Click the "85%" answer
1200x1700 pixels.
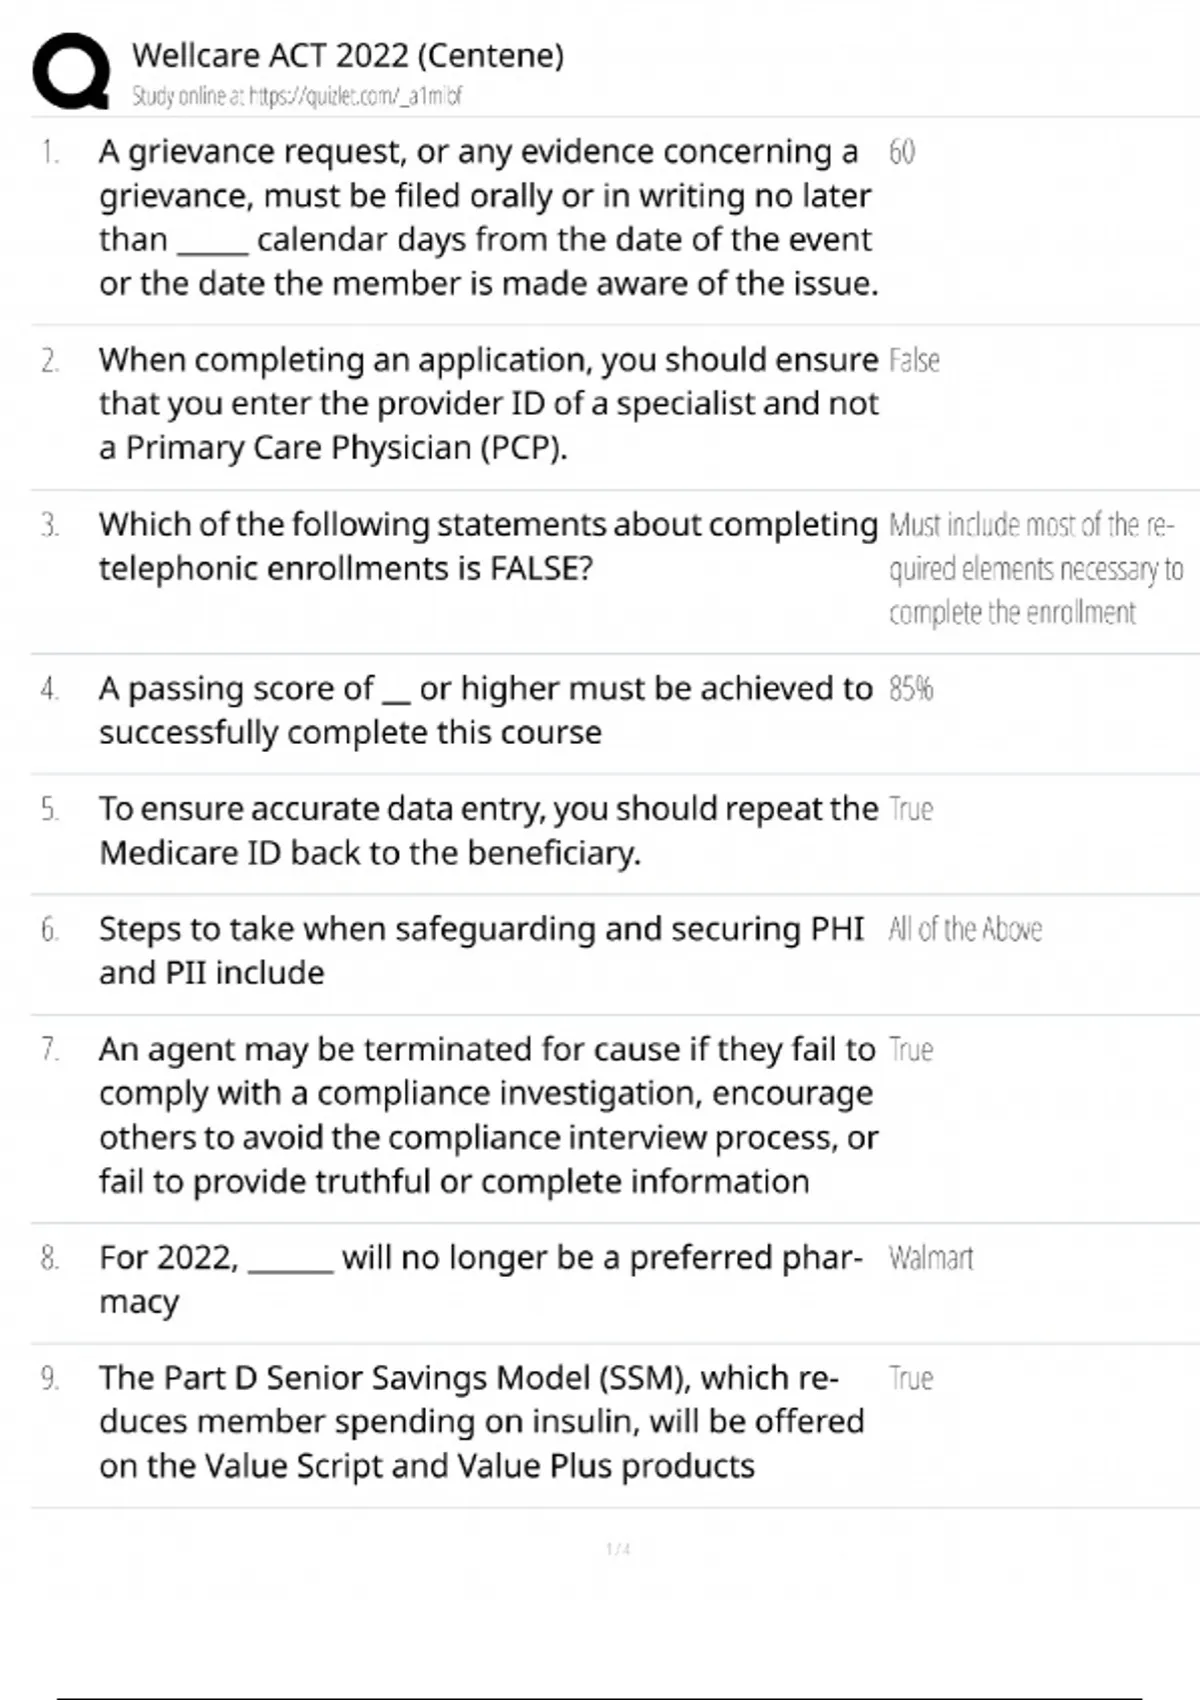(911, 689)
